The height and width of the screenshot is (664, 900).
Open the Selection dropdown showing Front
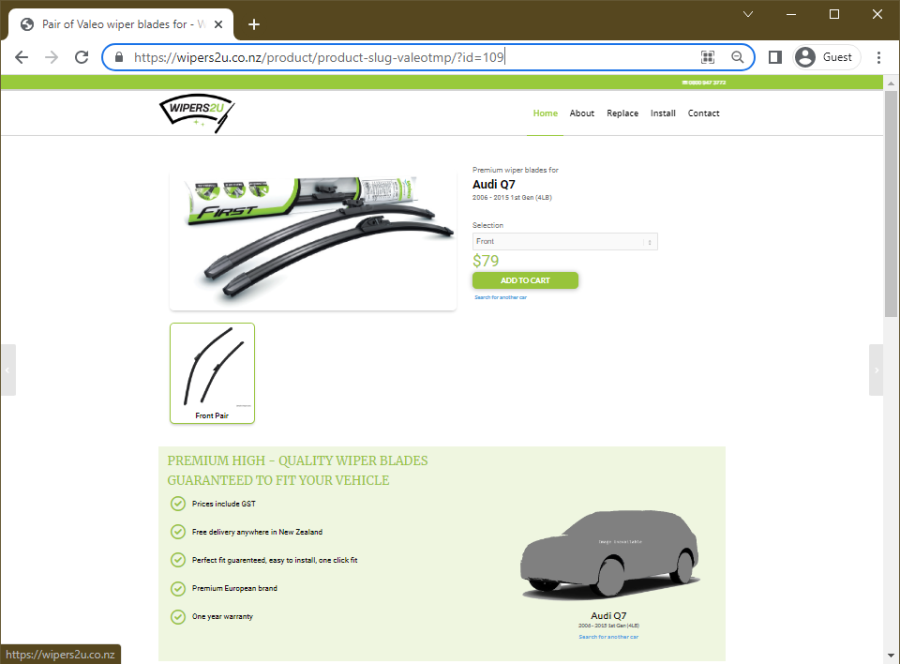pos(565,242)
